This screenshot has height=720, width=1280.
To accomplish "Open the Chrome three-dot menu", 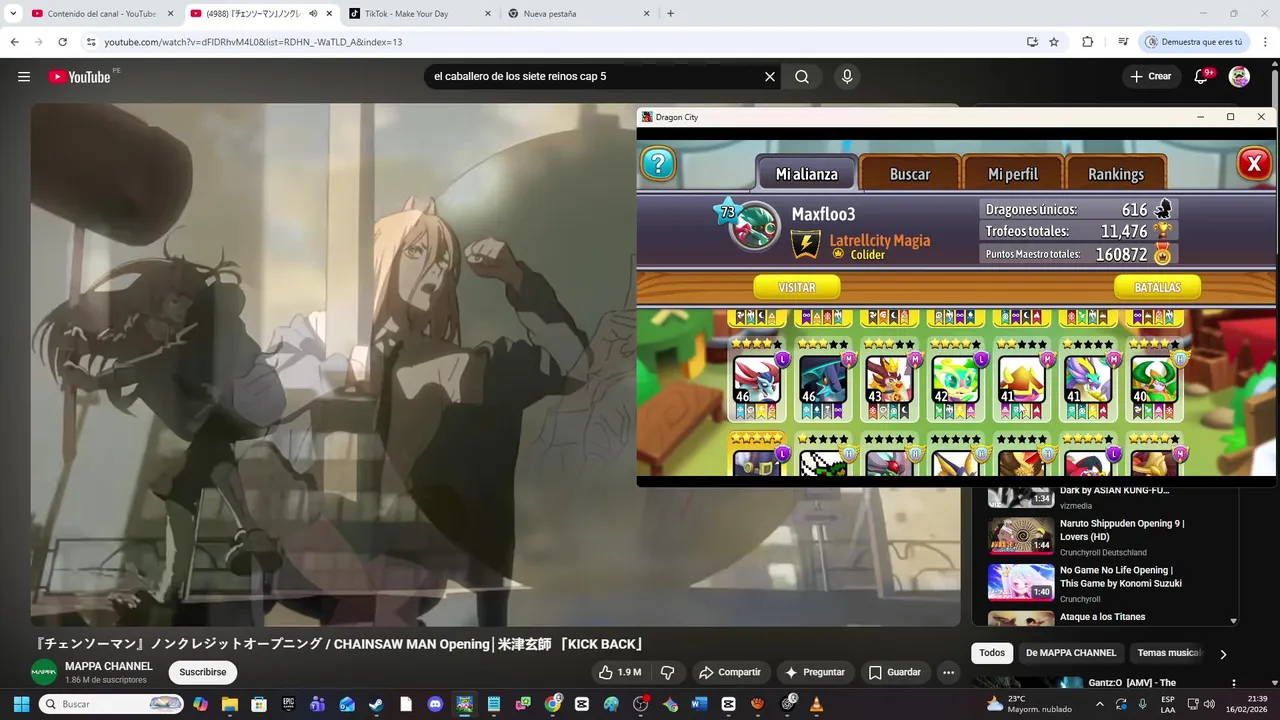I will 1264,42.
